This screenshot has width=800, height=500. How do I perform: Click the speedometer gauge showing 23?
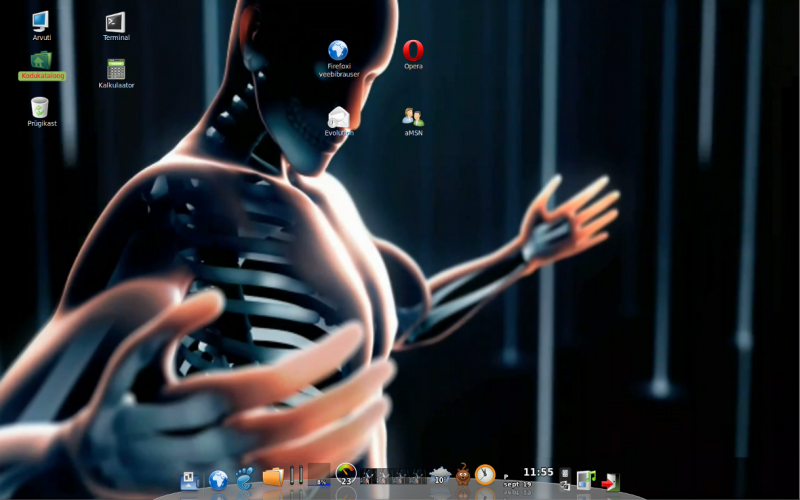[x=346, y=474]
